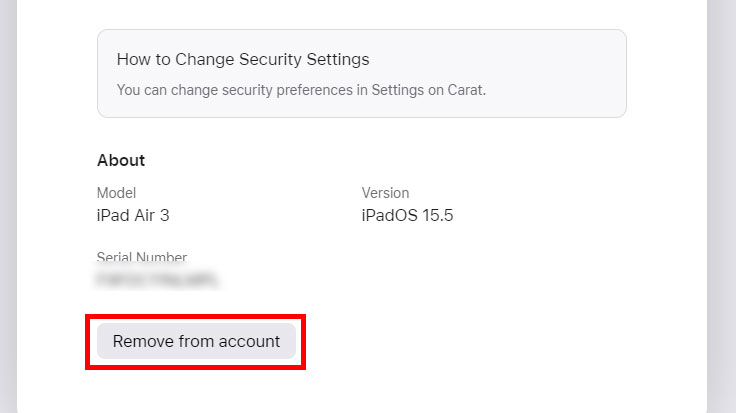Click the Serial Number label
The height and width of the screenshot is (413, 736).
click(142, 258)
